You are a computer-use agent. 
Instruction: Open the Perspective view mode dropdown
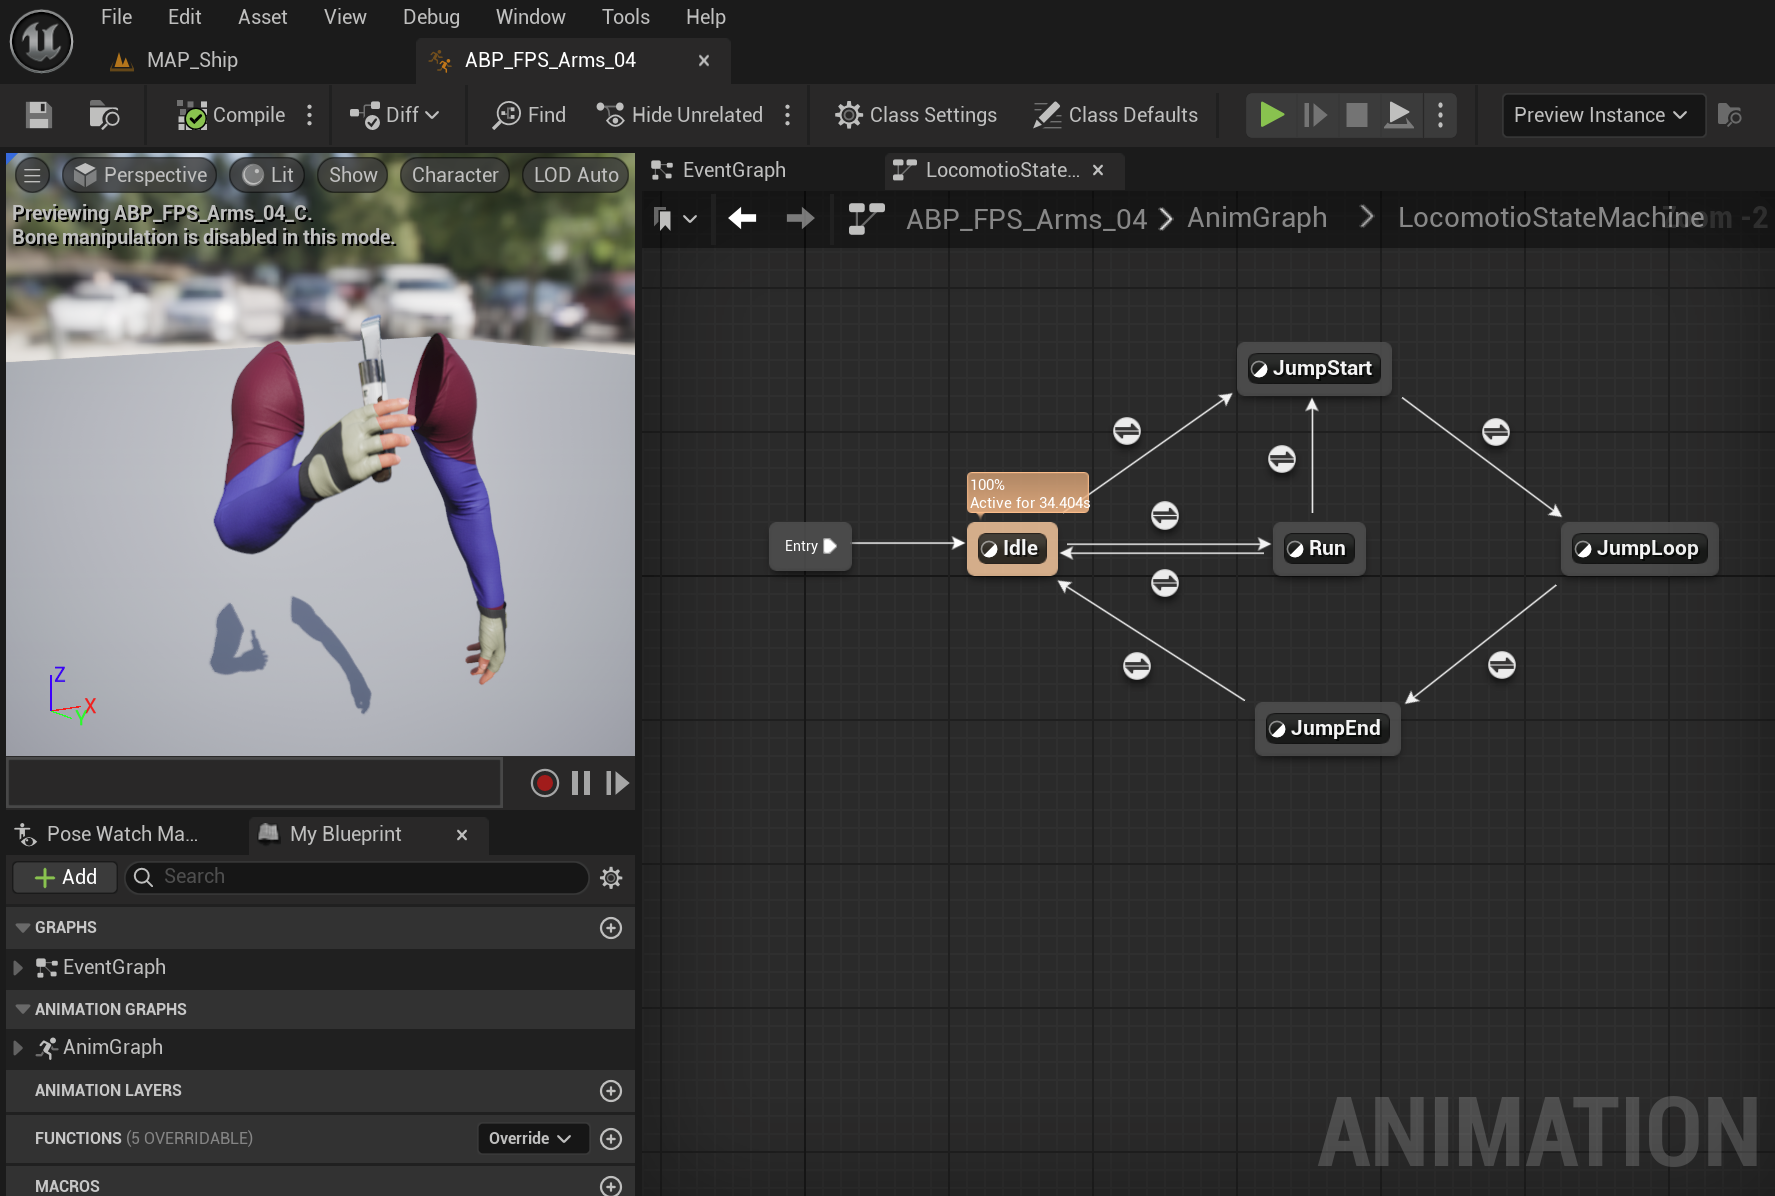pos(140,175)
